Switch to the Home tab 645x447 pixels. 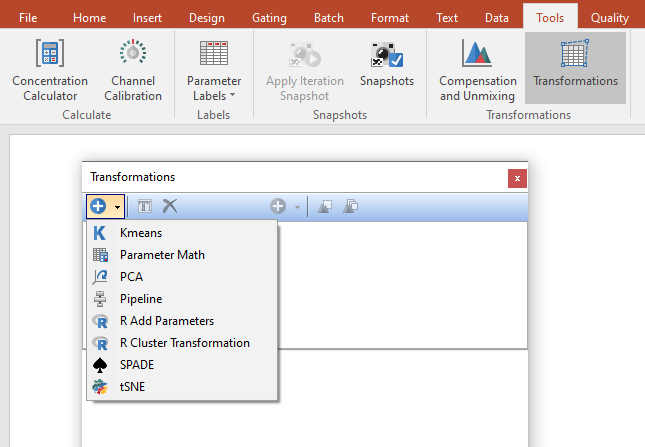pos(89,18)
